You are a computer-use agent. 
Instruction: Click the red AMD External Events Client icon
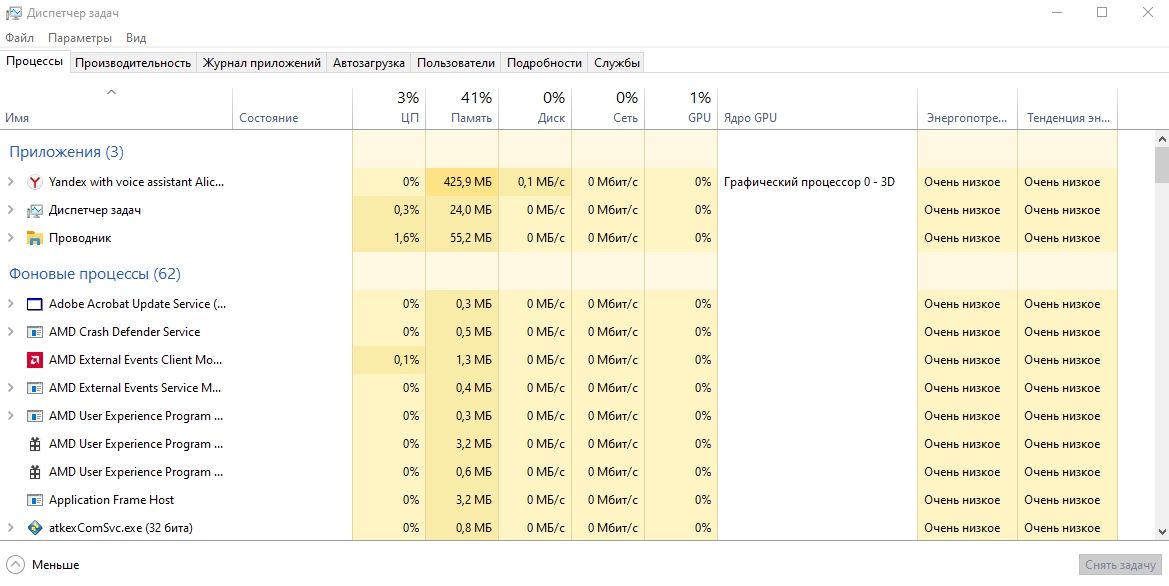pos(35,360)
